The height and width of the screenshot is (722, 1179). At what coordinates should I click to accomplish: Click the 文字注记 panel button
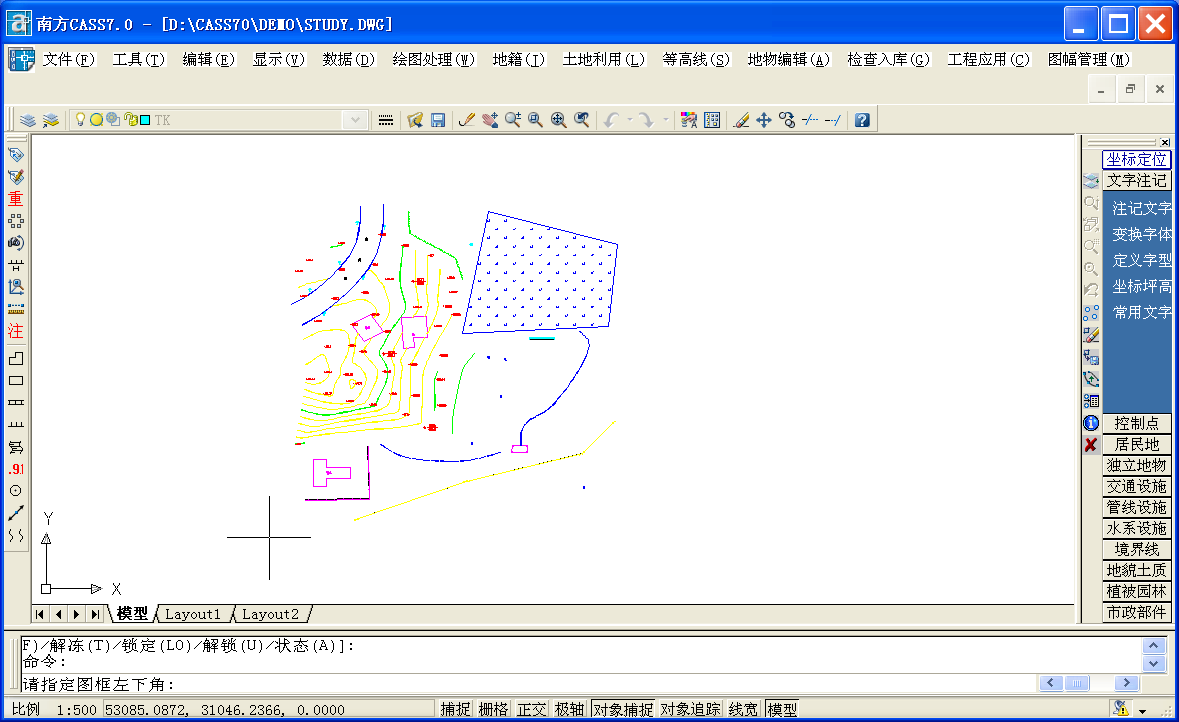pyautogui.click(x=1136, y=180)
